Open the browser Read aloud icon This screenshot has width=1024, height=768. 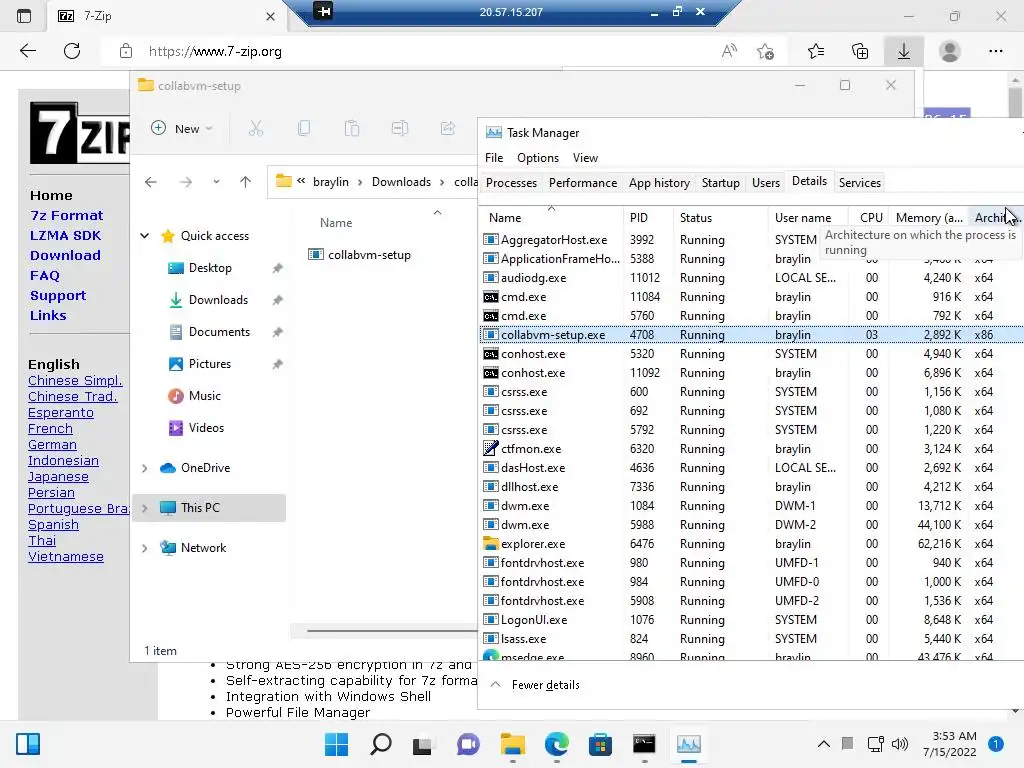pyautogui.click(x=729, y=51)
